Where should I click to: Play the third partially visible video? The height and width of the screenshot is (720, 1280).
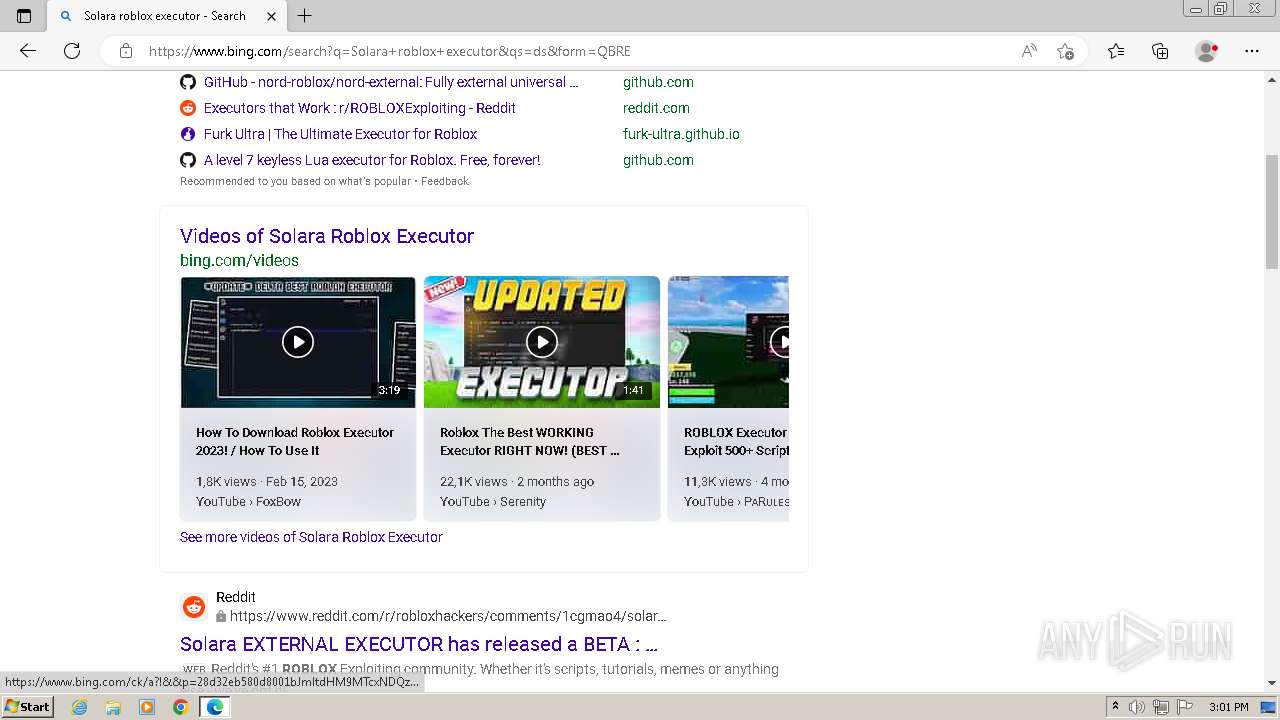point(728,342)
